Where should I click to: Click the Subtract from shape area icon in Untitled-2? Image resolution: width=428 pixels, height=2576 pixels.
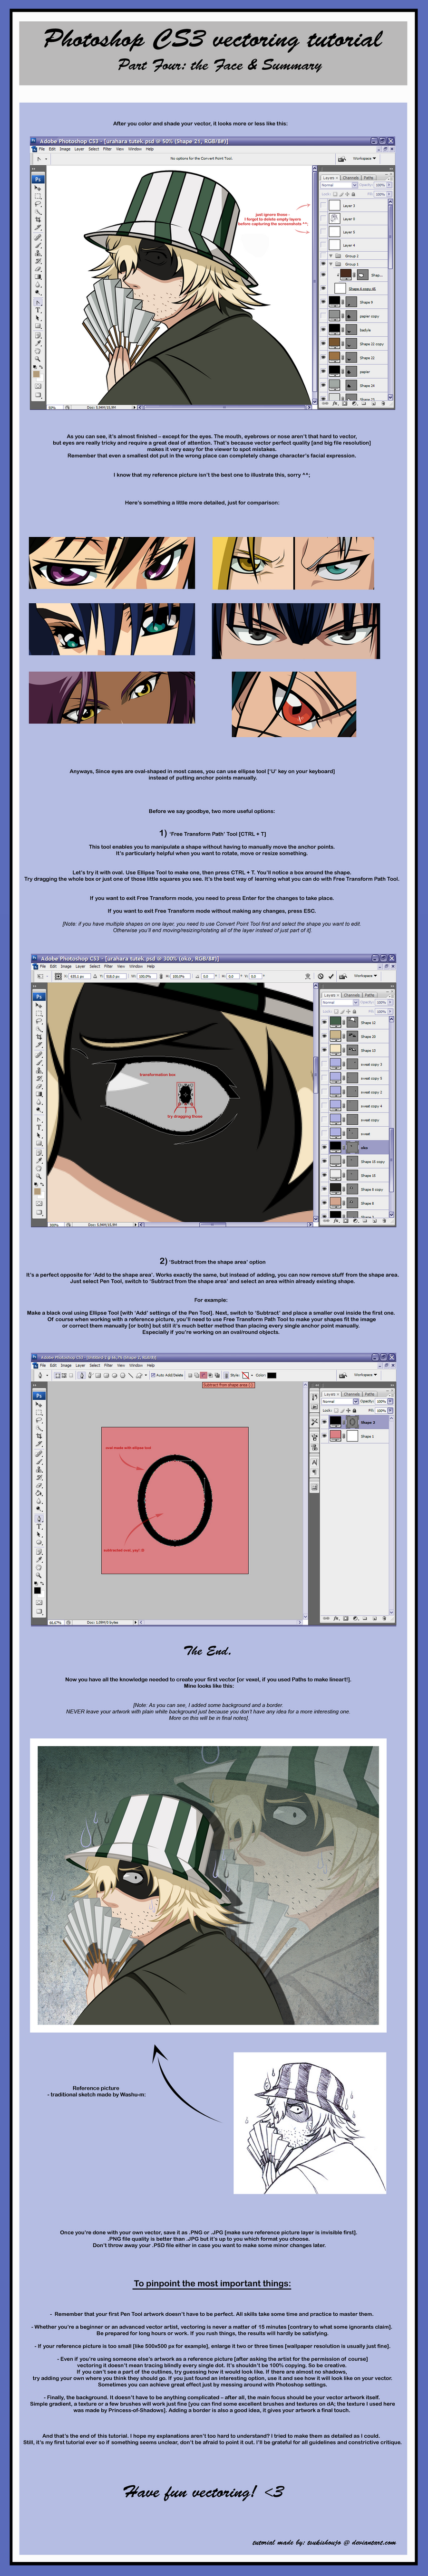[203, 1376]
